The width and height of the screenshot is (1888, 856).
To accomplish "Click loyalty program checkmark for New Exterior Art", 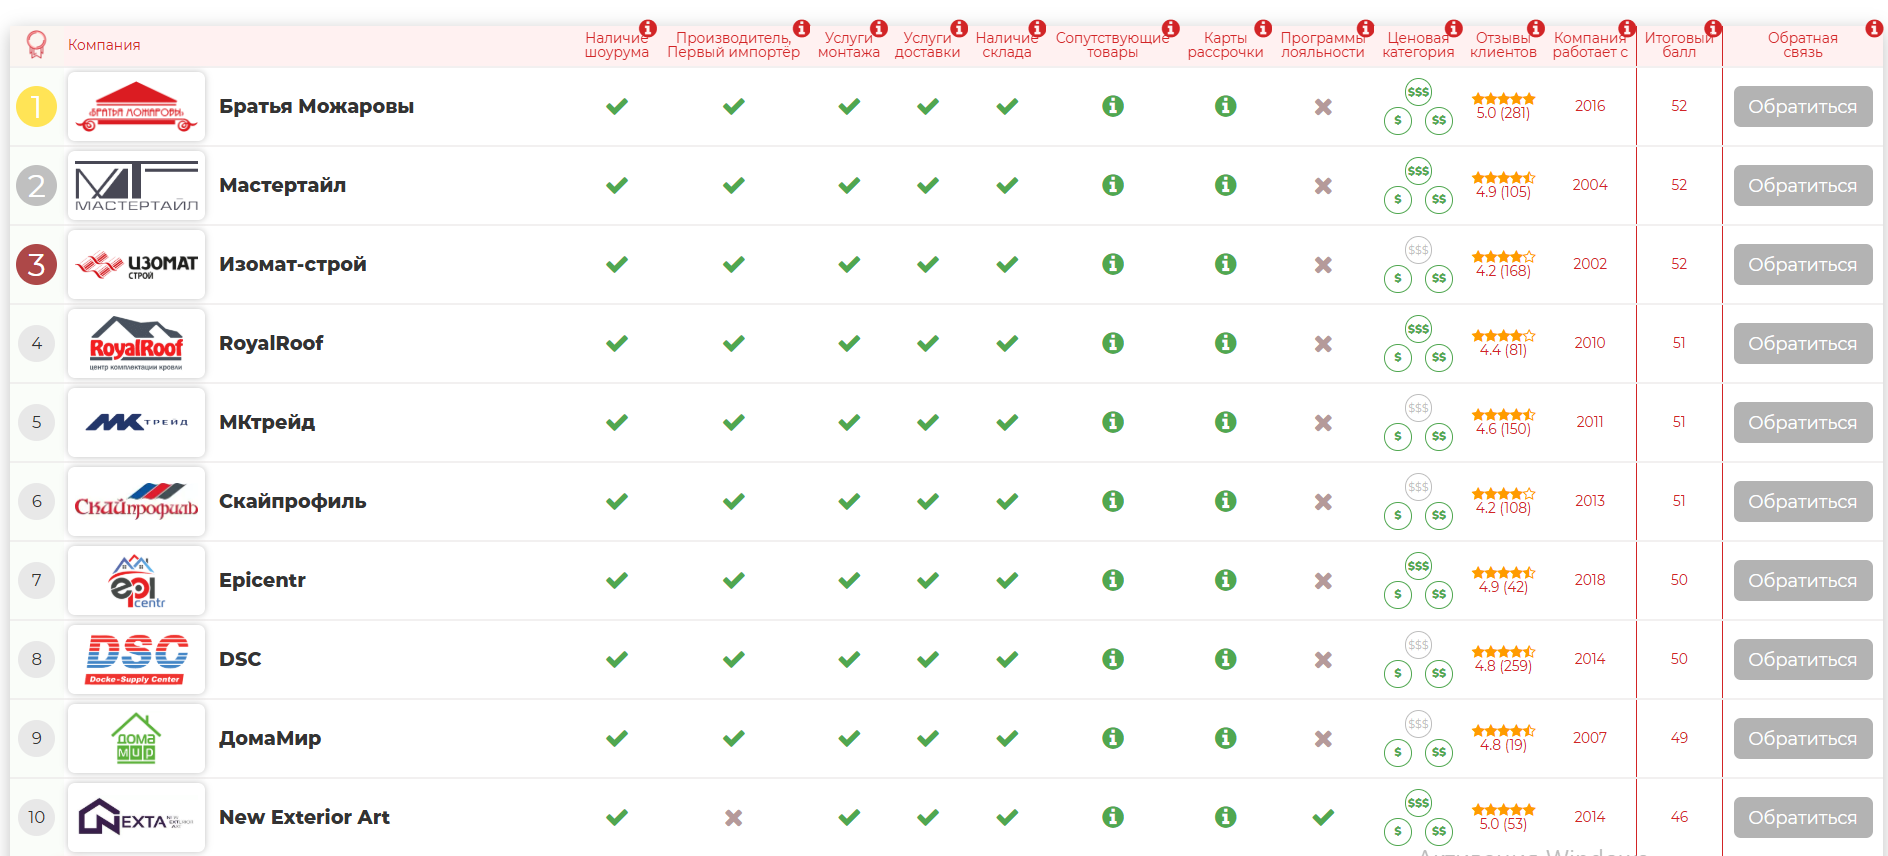I will tap(1323, 817).
